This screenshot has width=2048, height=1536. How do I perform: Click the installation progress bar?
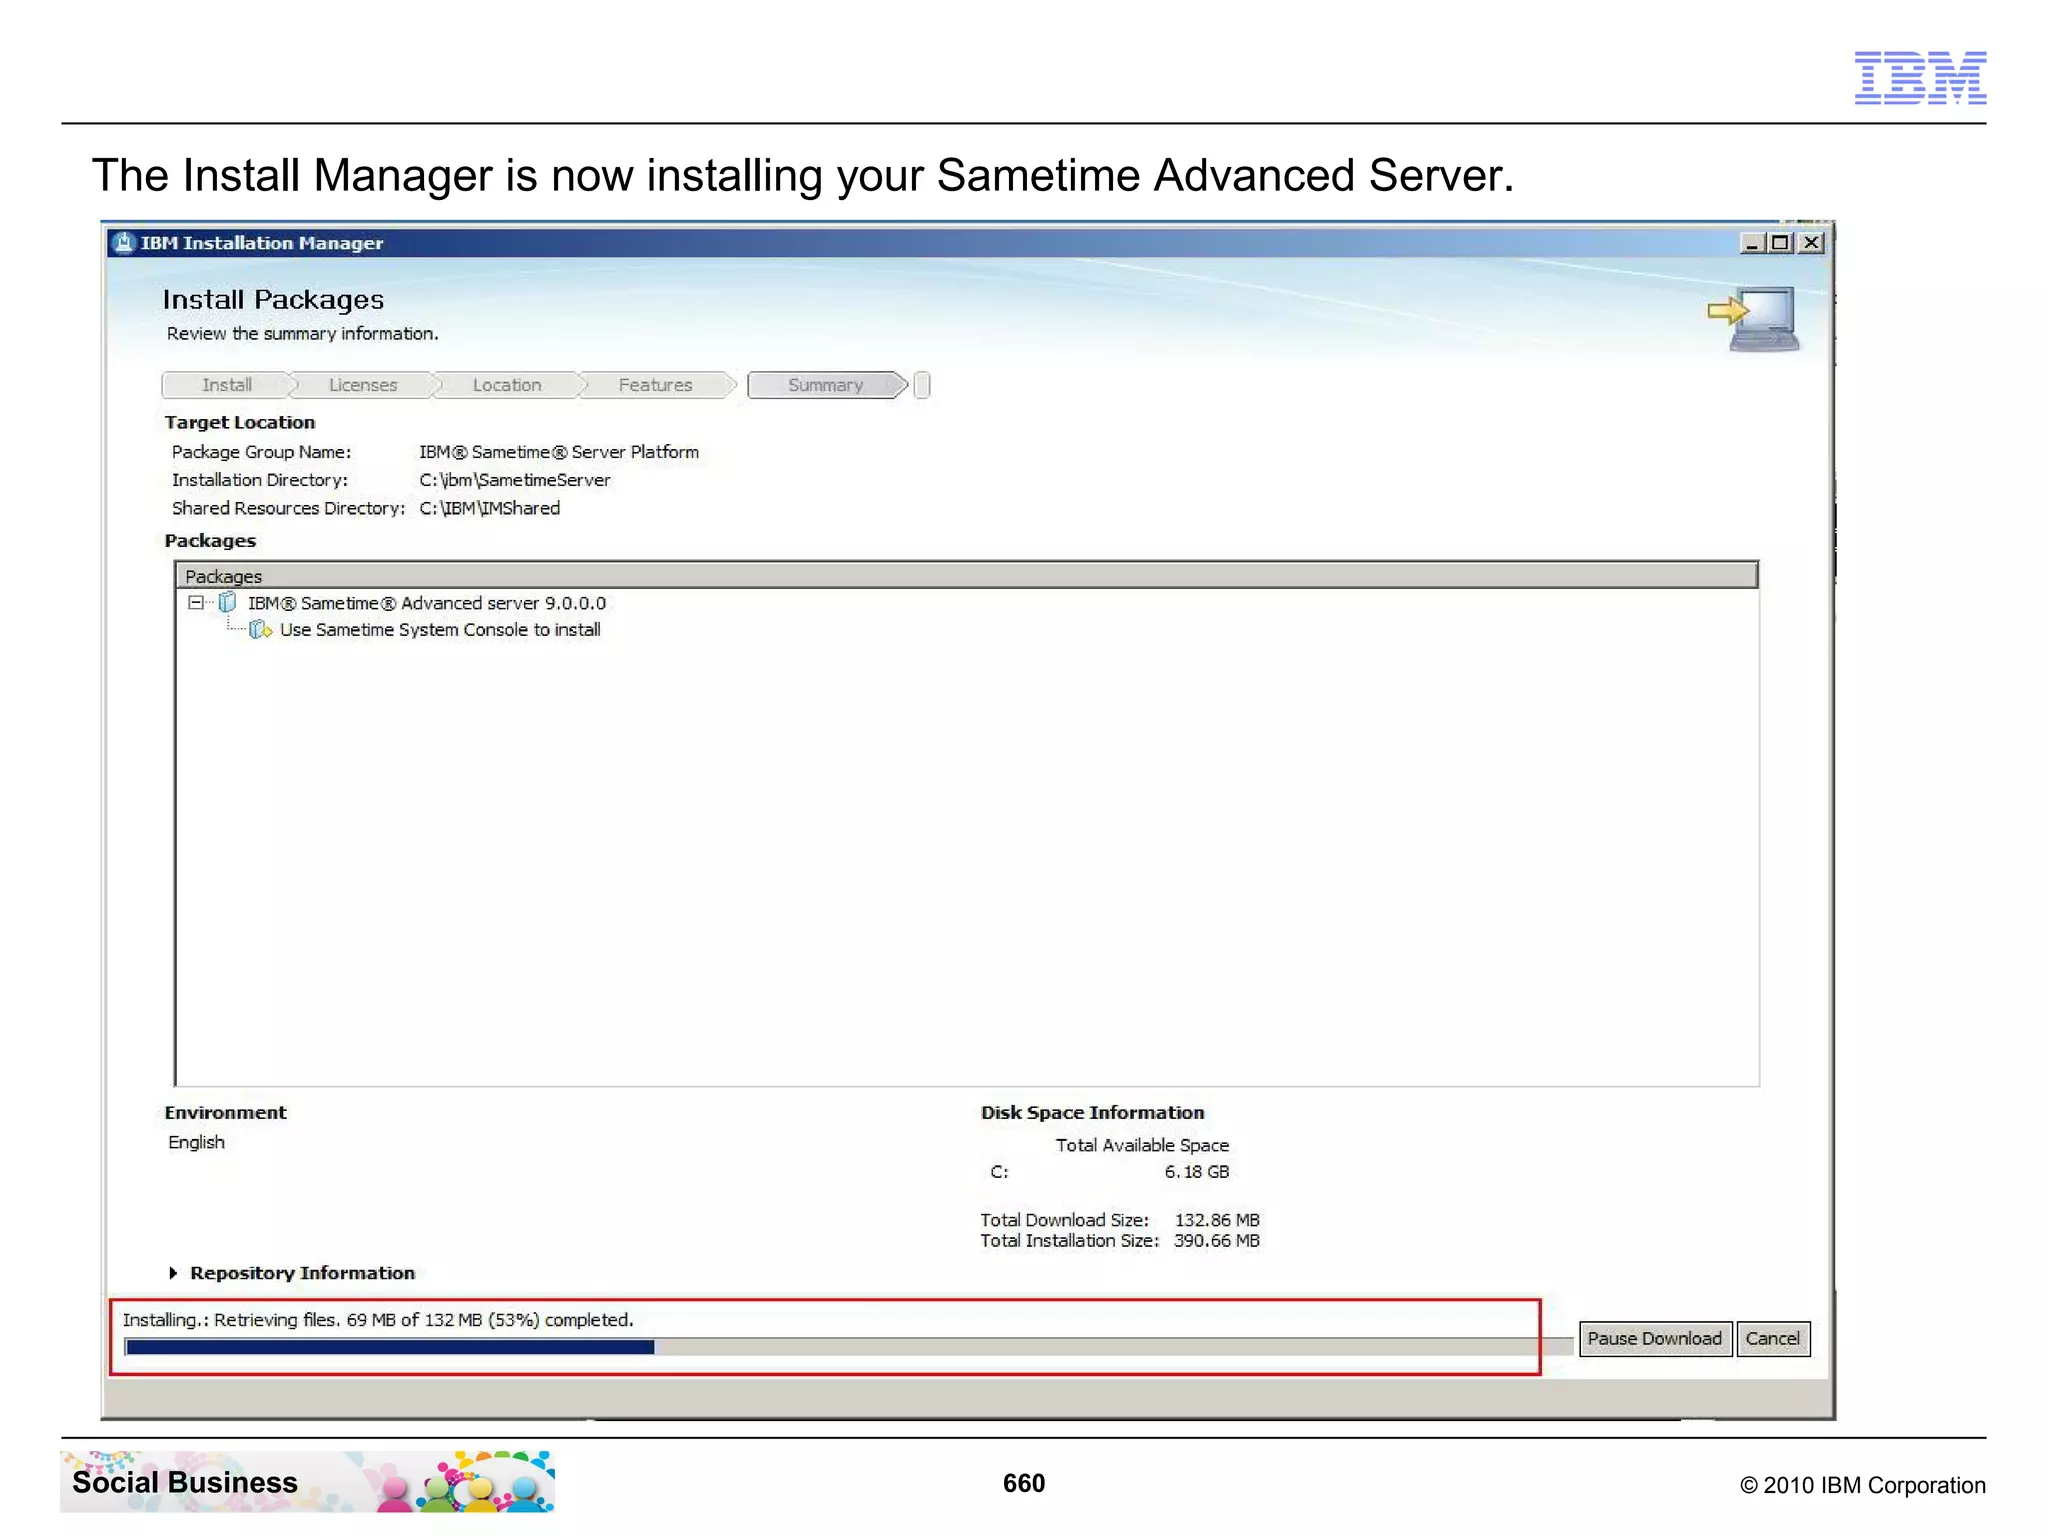click(x=848, y=1347)
